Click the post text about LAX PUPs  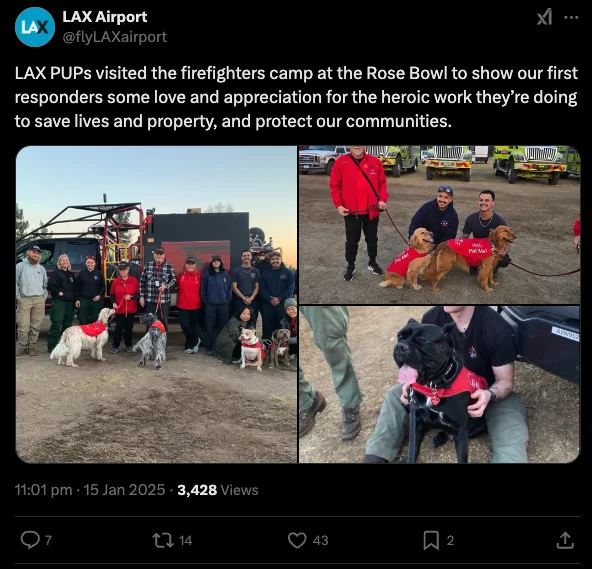click(296, 97)
